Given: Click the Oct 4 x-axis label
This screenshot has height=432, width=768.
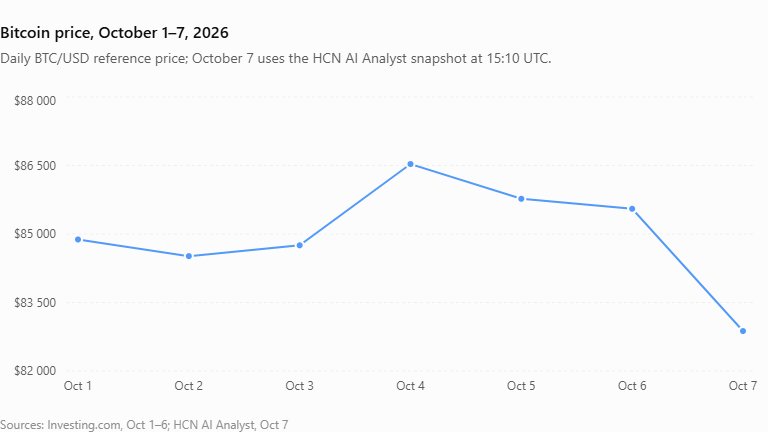Looking at the screenshot, I should point(410,386).
